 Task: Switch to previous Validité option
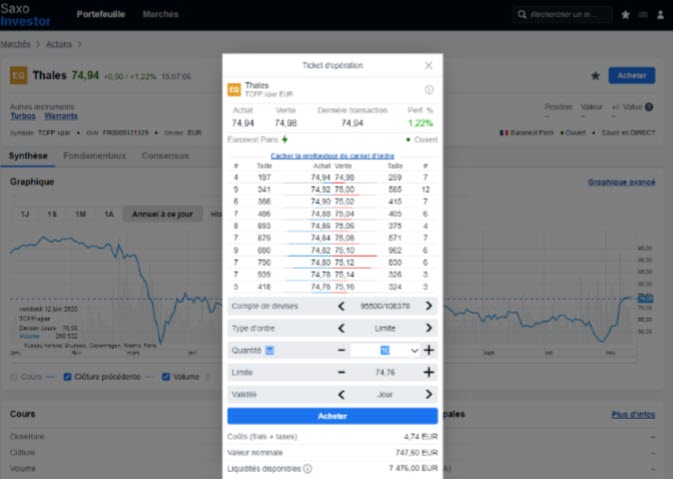[x=341, y=394]
